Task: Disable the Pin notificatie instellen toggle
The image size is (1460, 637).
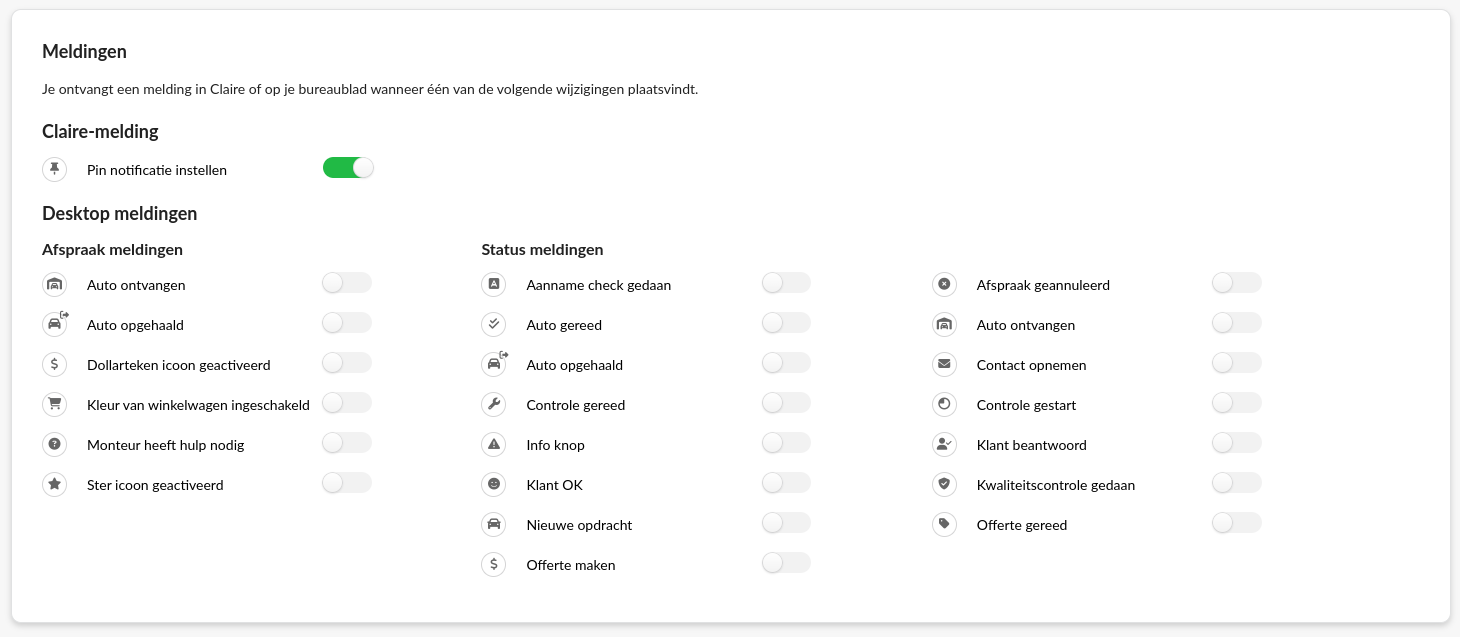Action: 348,168
